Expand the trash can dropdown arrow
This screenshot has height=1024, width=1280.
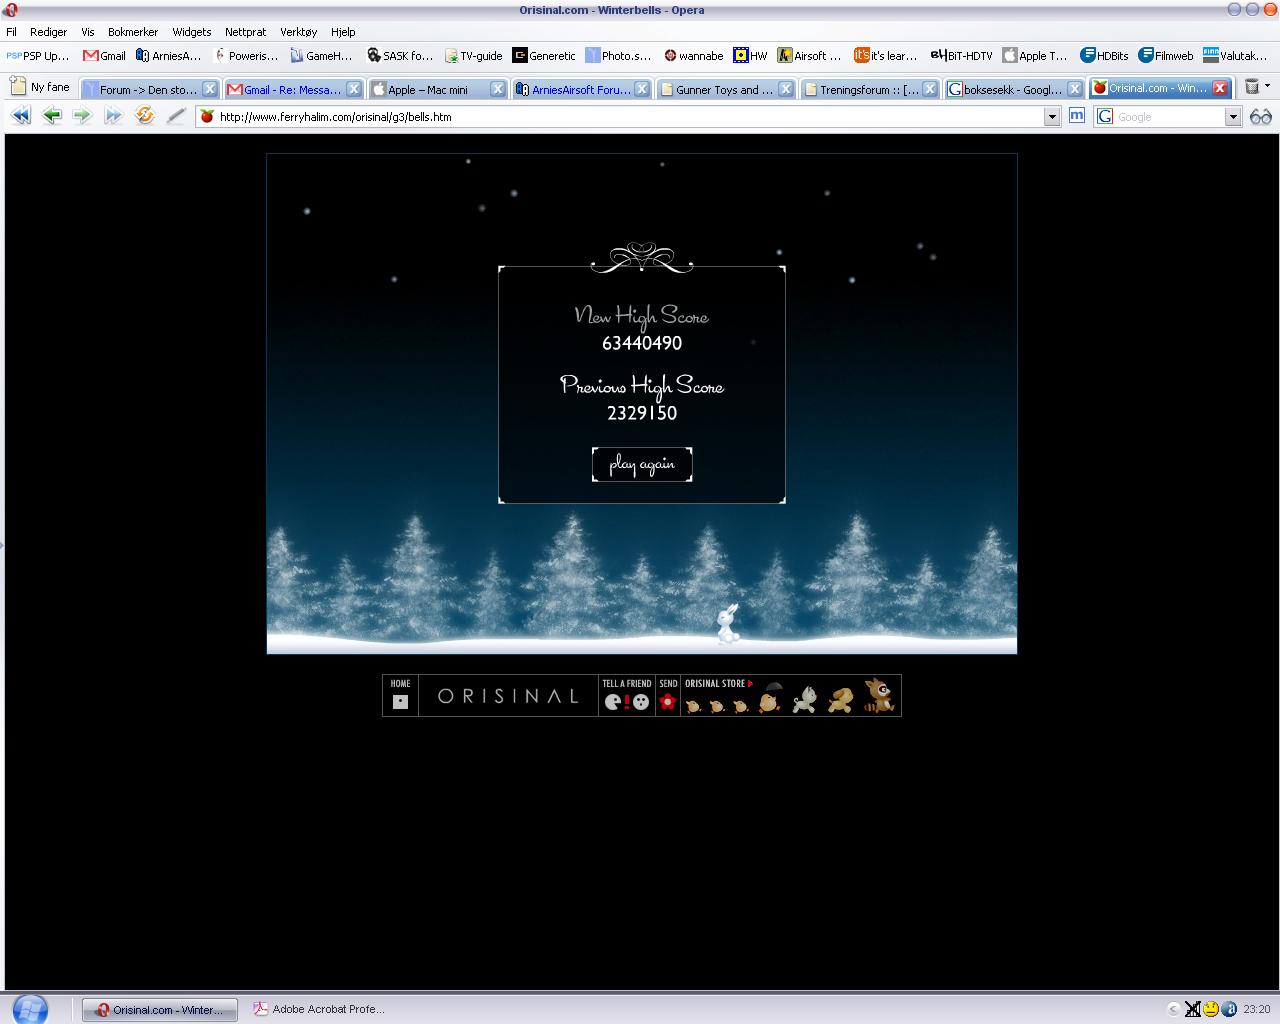[1268, 87]
